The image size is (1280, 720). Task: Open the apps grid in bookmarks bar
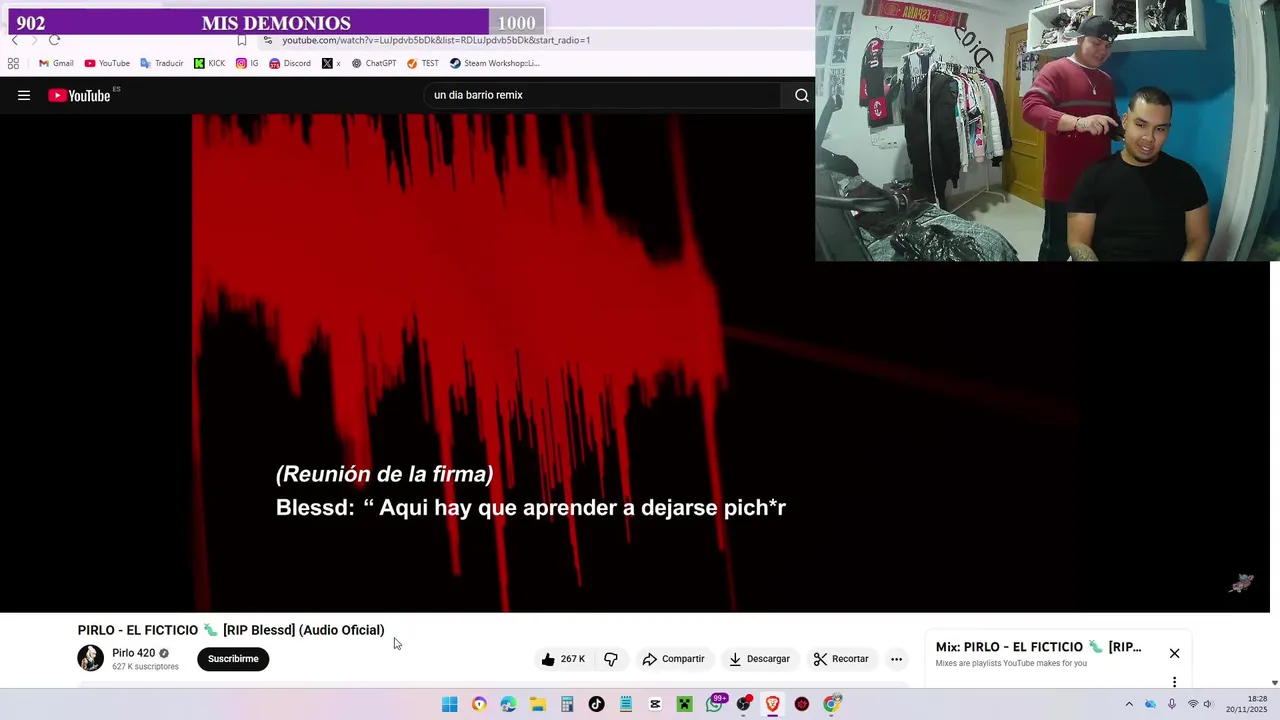point(13,63)
